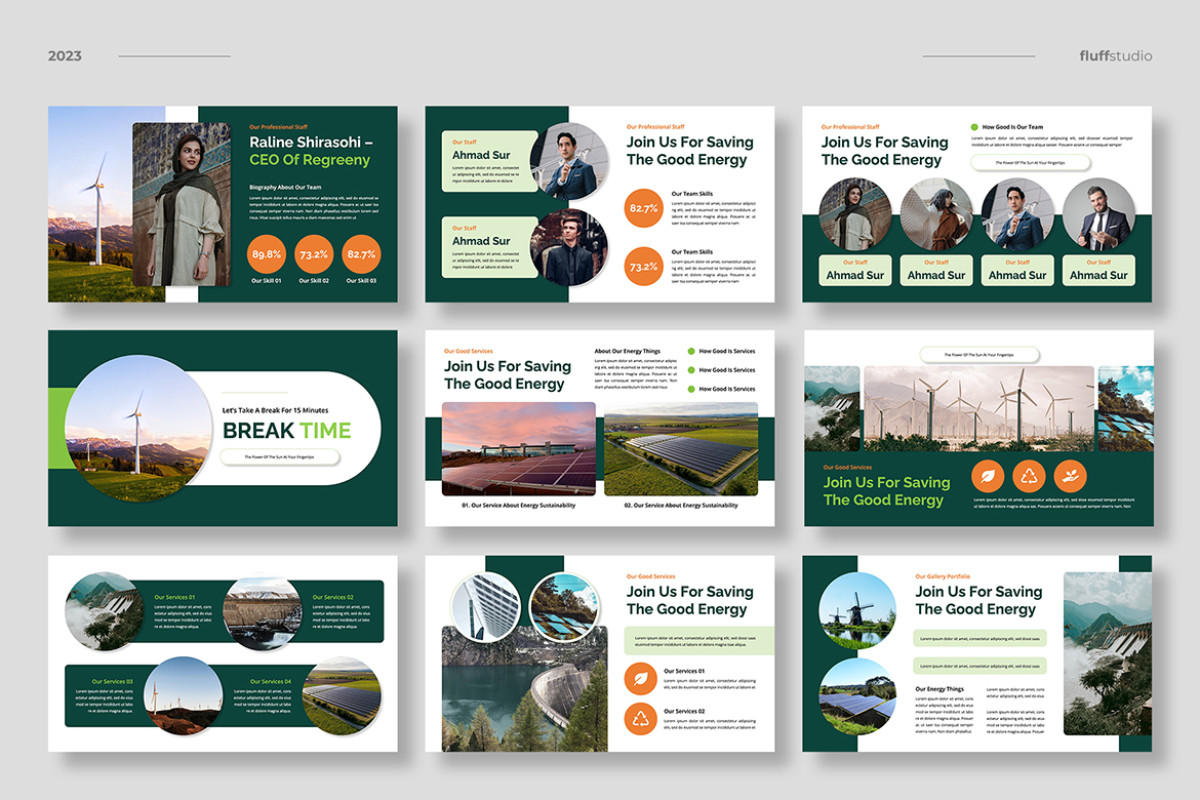Click the 73.2% Our Team Skills circle
The image size is (1200, 800).
tap(643, 267)
